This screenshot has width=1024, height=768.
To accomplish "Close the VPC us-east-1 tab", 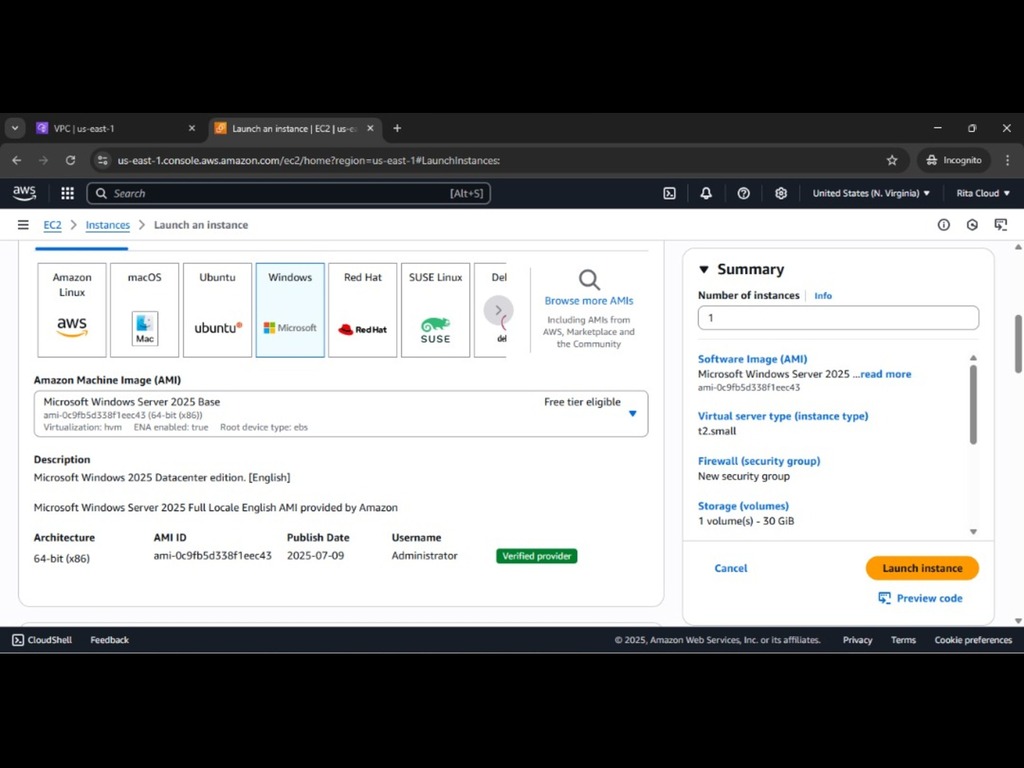I will 191,129.
